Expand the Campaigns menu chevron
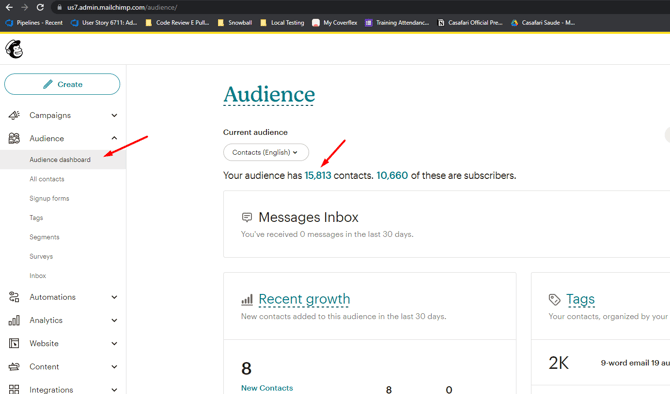 114,115
